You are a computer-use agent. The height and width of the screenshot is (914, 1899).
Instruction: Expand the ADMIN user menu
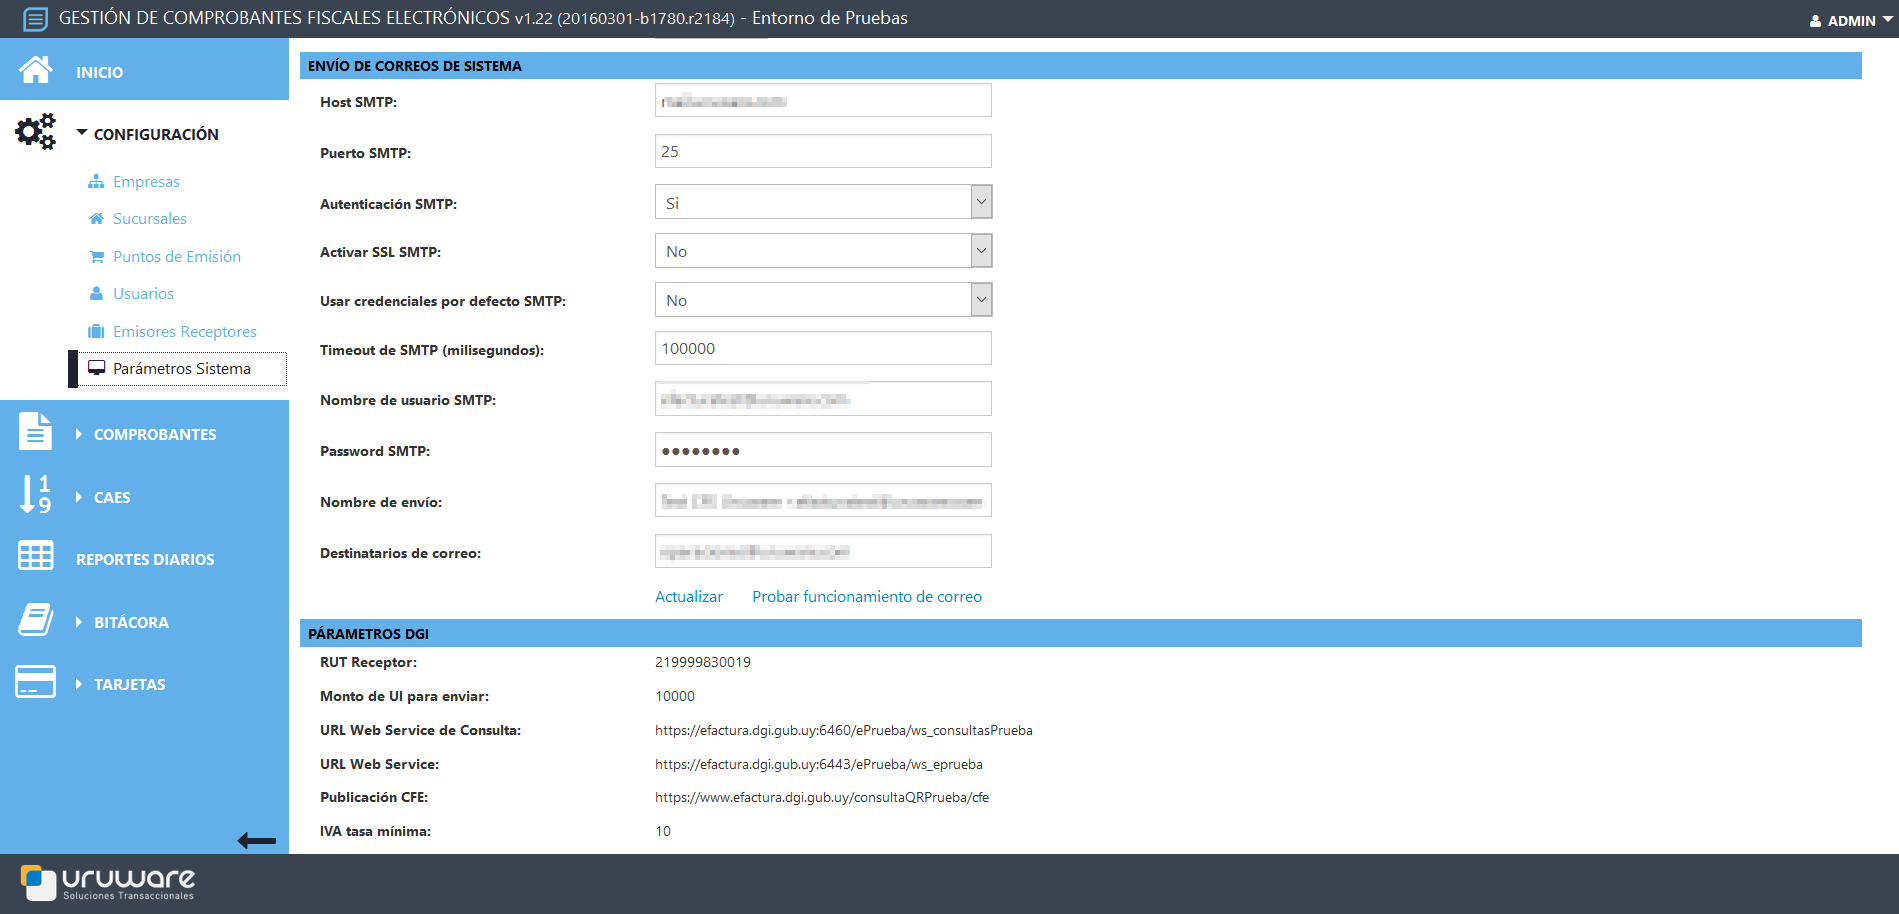pyautogui.click(x=1850, y=20)
